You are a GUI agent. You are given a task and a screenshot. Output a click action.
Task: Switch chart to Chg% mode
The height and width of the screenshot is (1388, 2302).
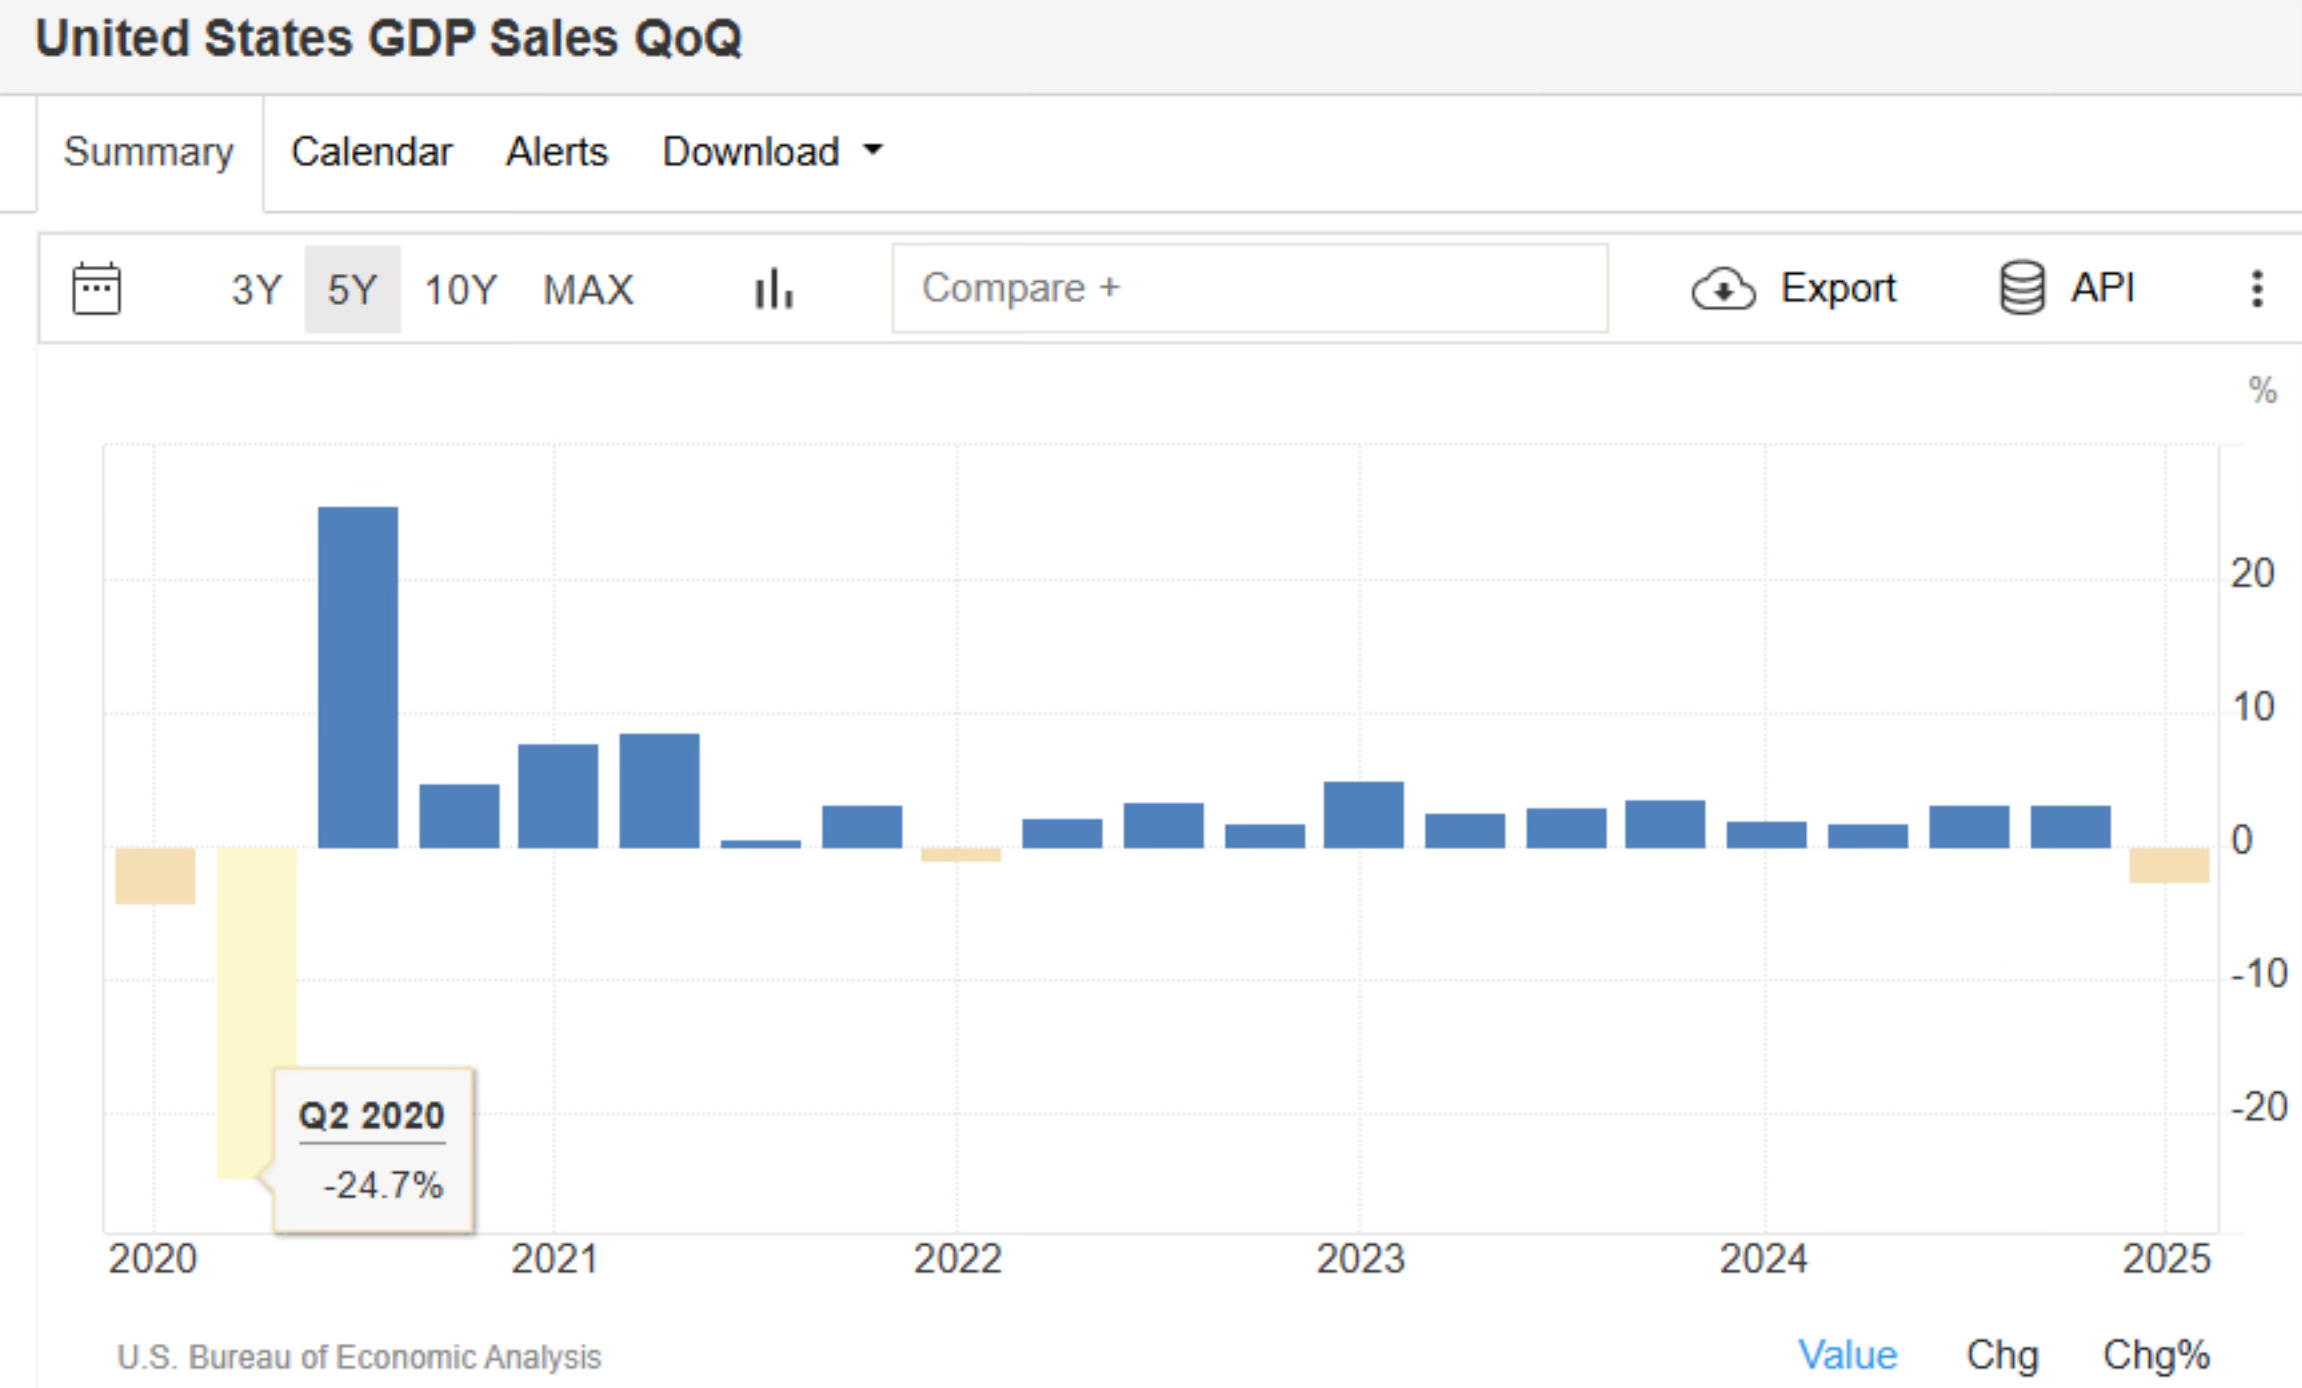pyautogui.click(x=2156, y=1355)
